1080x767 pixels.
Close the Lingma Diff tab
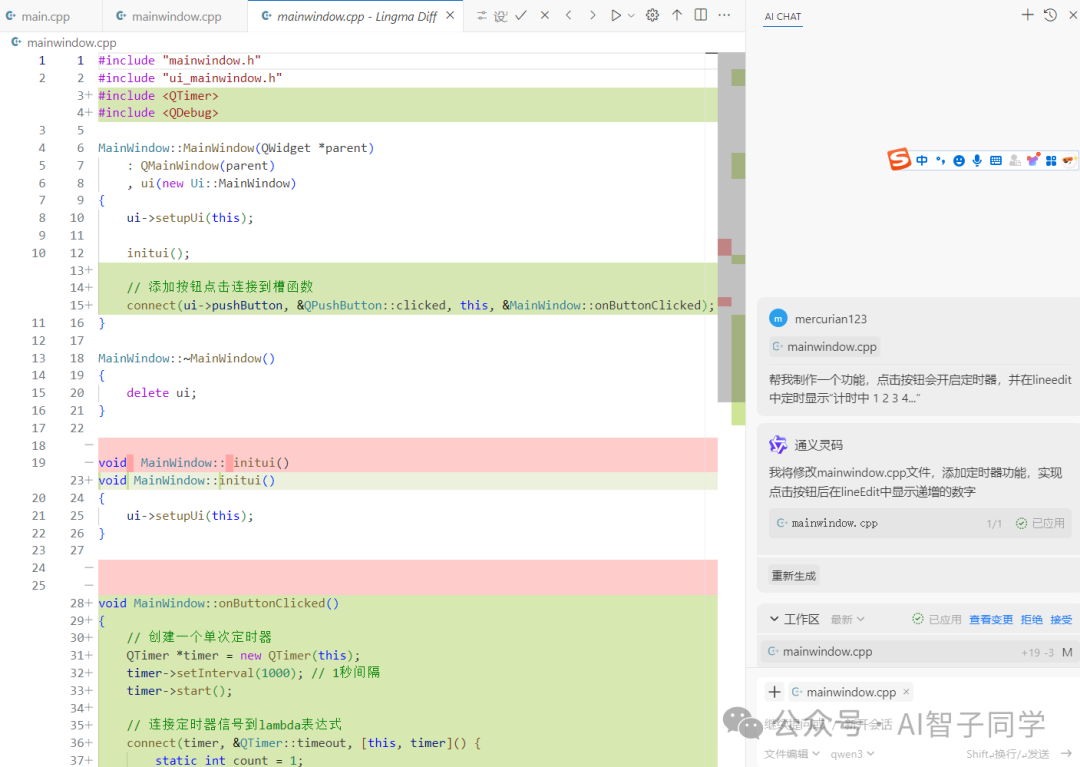point(450,15)
